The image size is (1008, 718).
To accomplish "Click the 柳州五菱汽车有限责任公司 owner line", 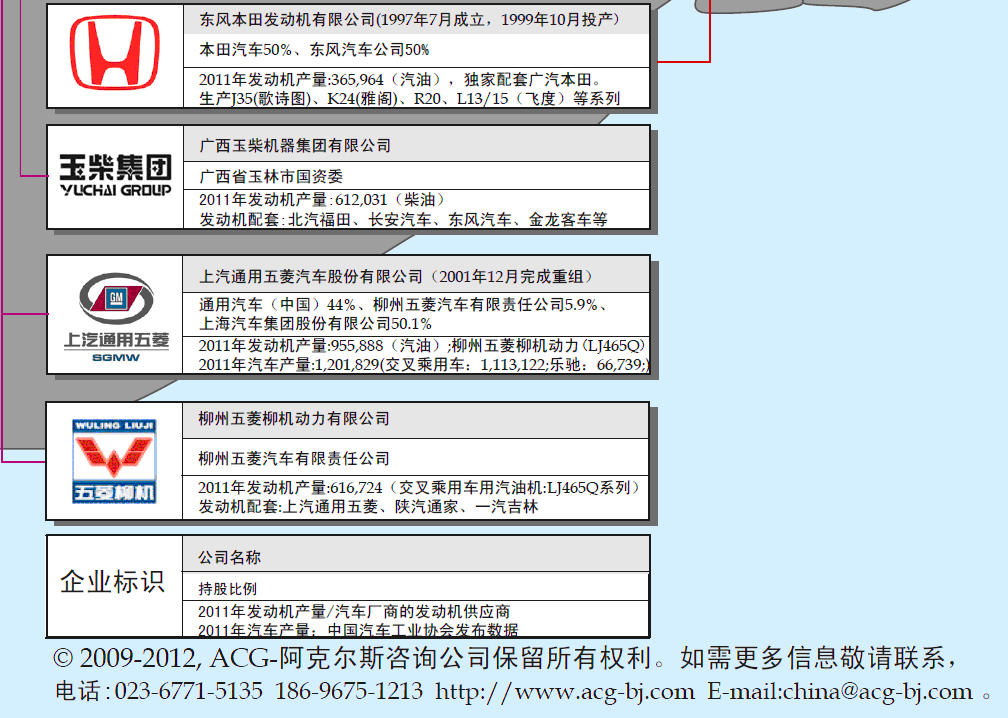I will (x=294, y=459).
